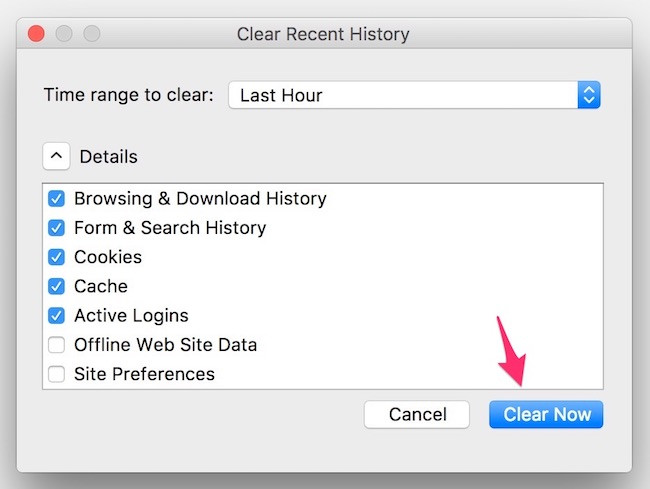Collapse the Details section with chevron

coord(56,156)
